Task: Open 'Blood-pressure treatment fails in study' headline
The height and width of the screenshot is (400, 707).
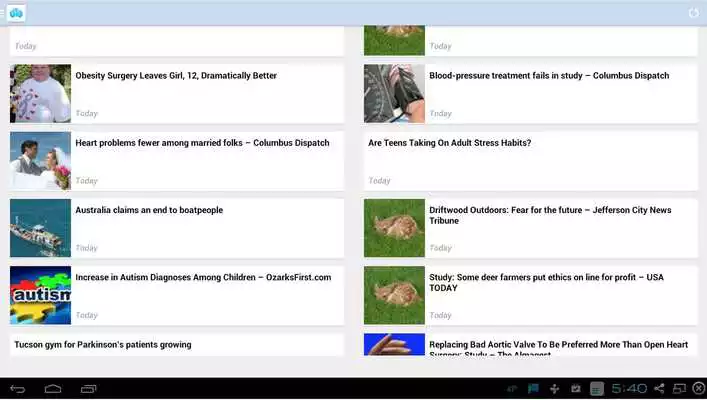Action: point(549,76)
